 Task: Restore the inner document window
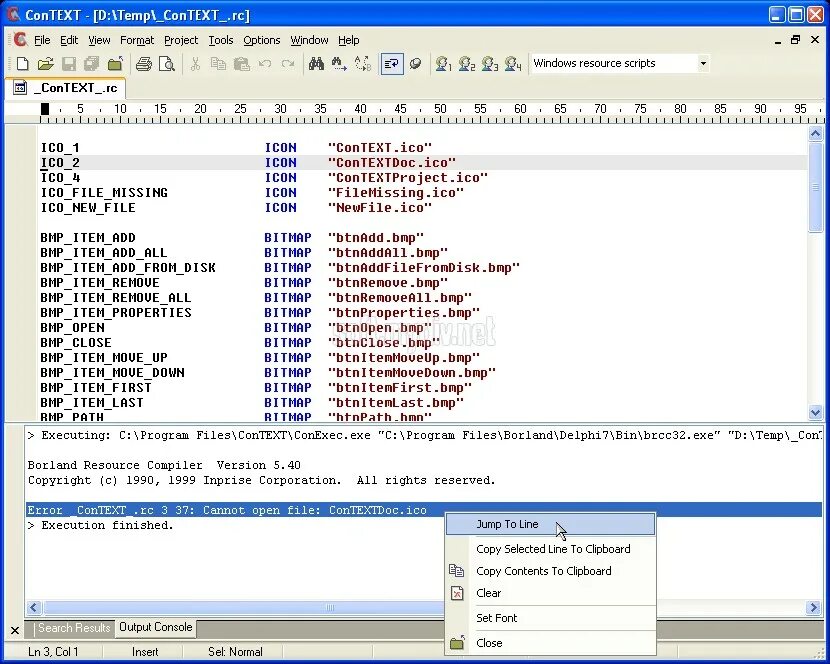click(x=795, y=40)
